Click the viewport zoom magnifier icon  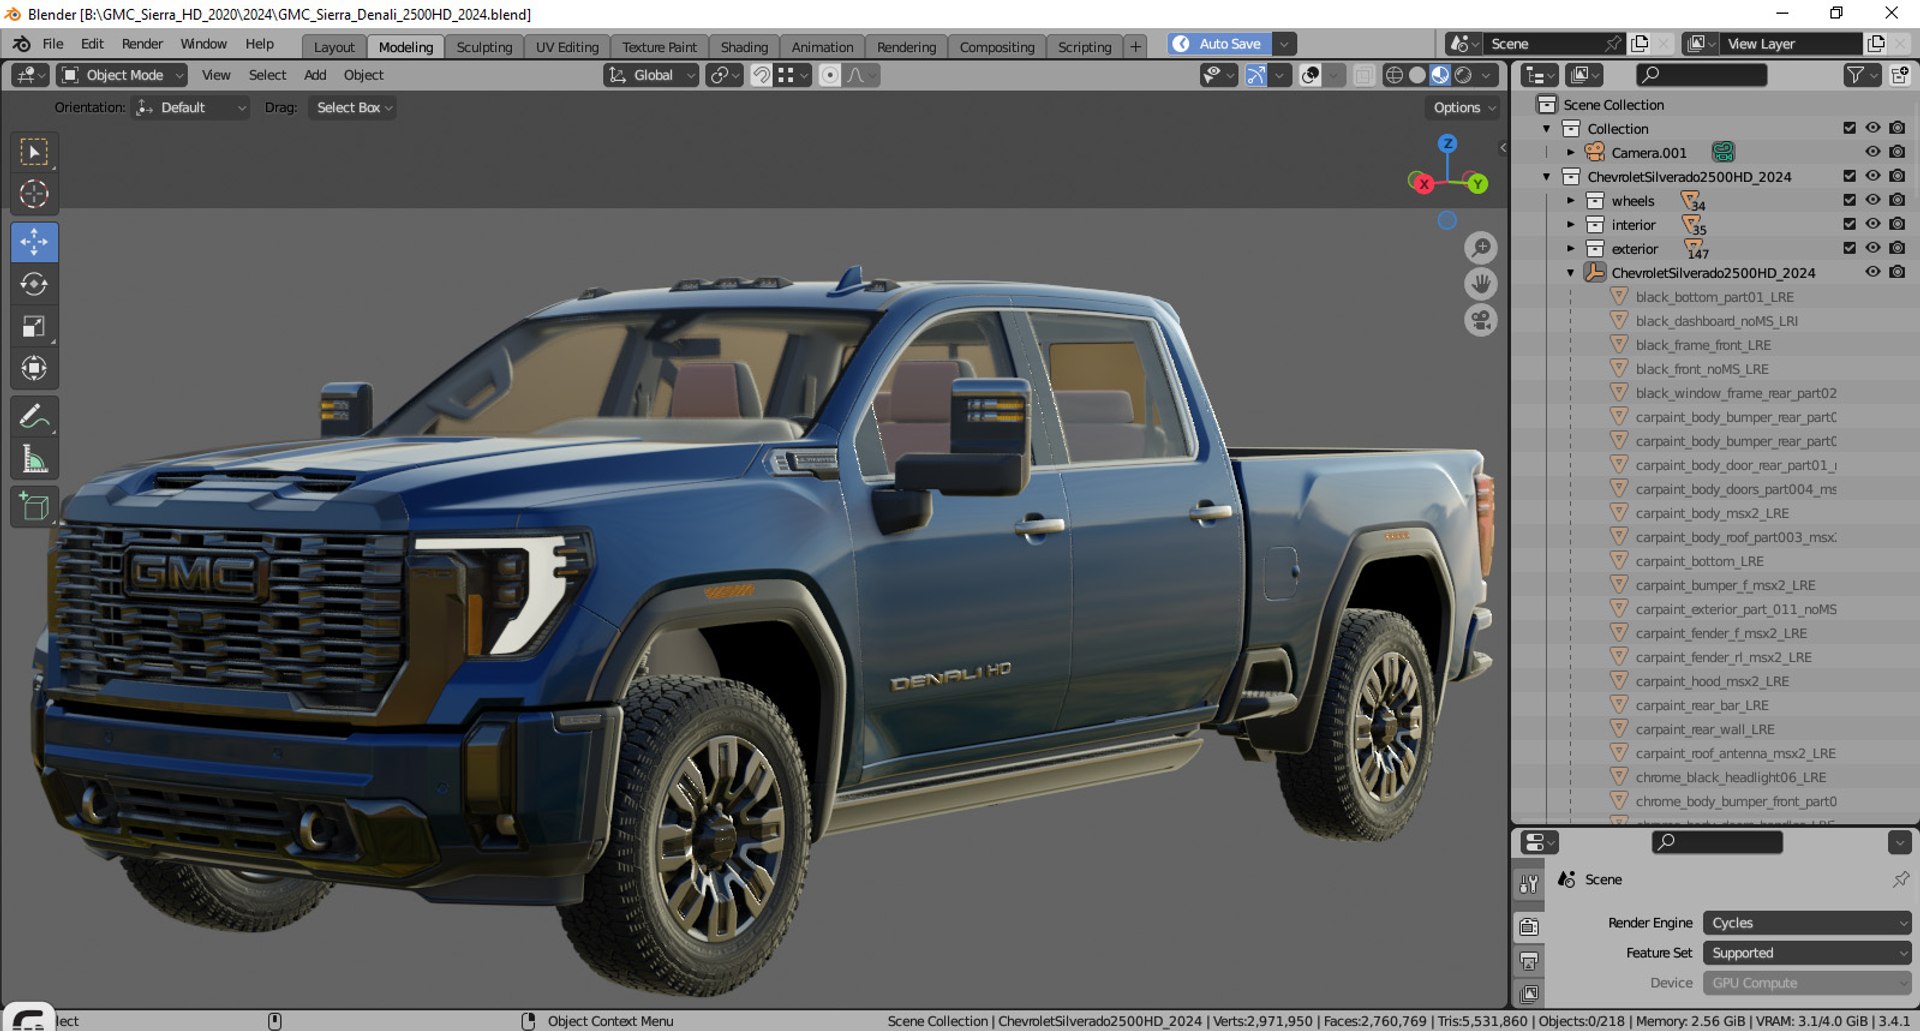(1481, 248)
